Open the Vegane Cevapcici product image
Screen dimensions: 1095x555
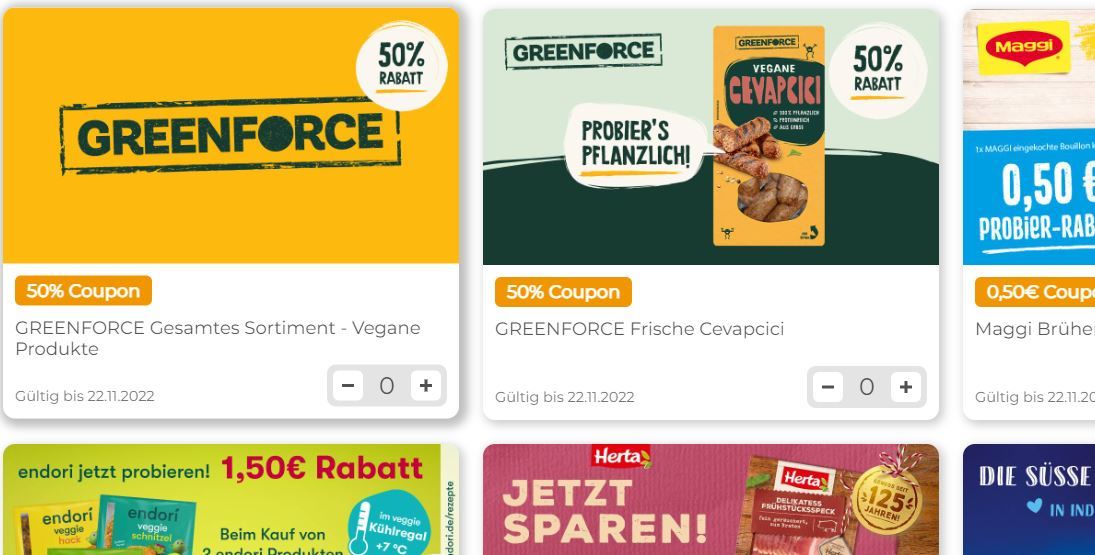(768, 136)
